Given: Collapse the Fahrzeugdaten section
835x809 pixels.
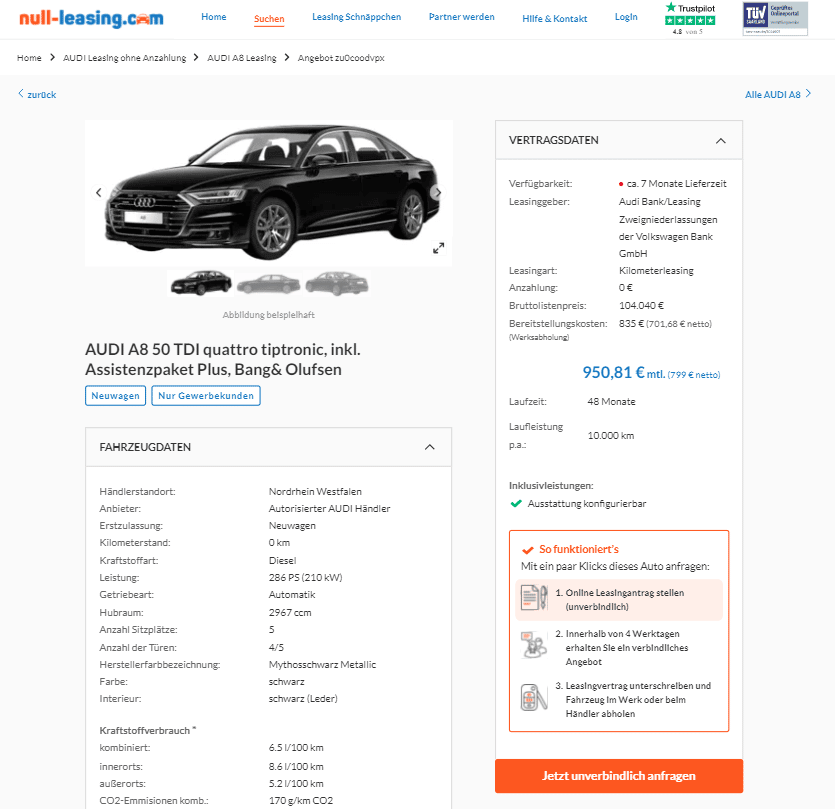Looking at the screenshot, I should click(430, 447).
